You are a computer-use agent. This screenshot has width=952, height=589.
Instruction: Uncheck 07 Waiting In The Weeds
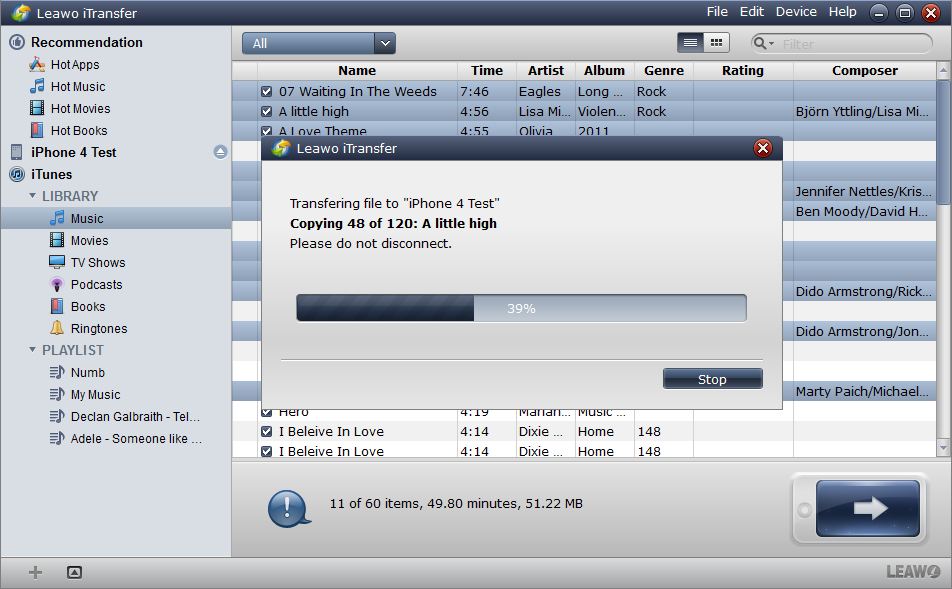pos(267,92)
